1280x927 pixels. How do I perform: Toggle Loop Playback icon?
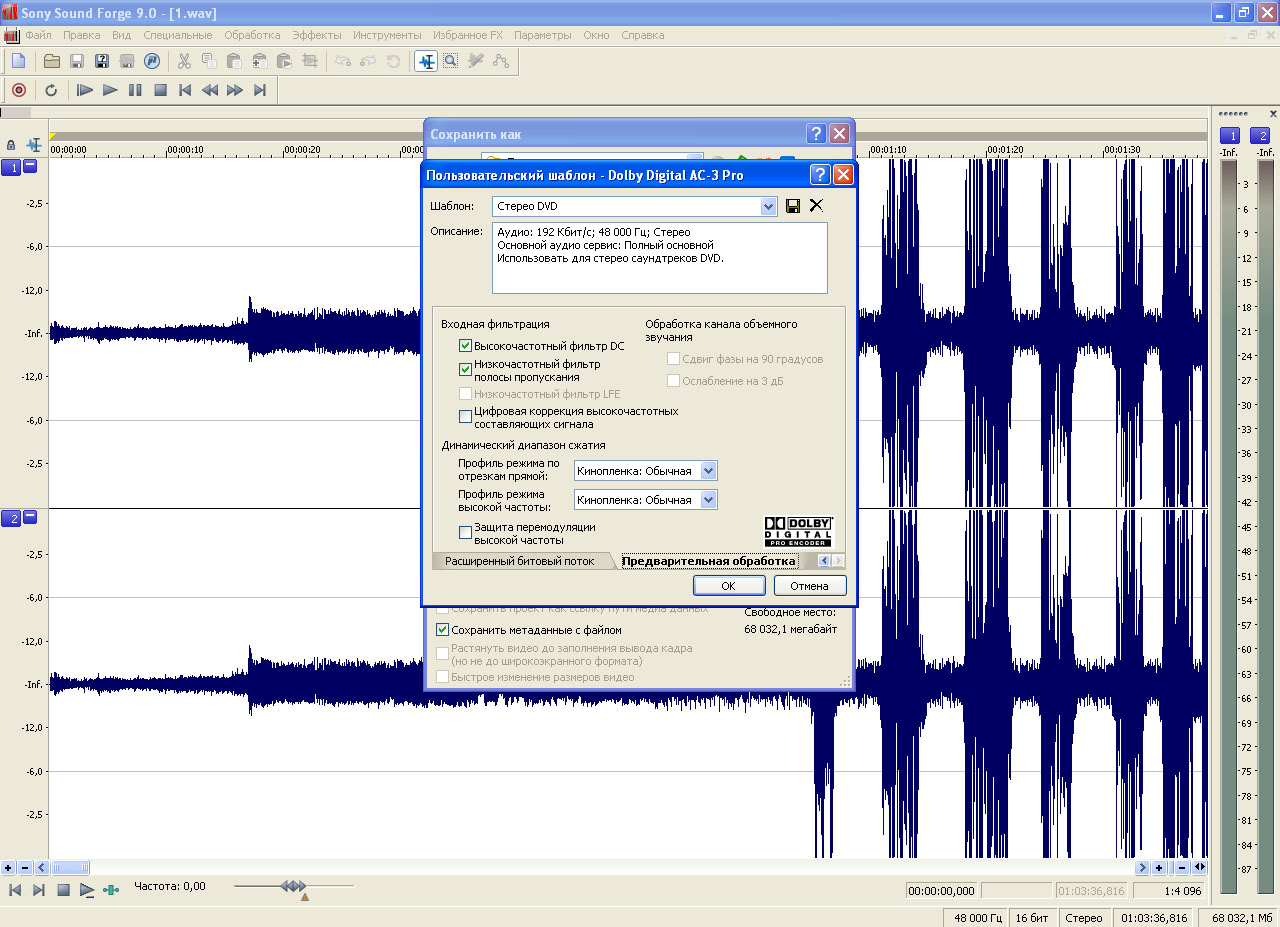click(51, 90)
